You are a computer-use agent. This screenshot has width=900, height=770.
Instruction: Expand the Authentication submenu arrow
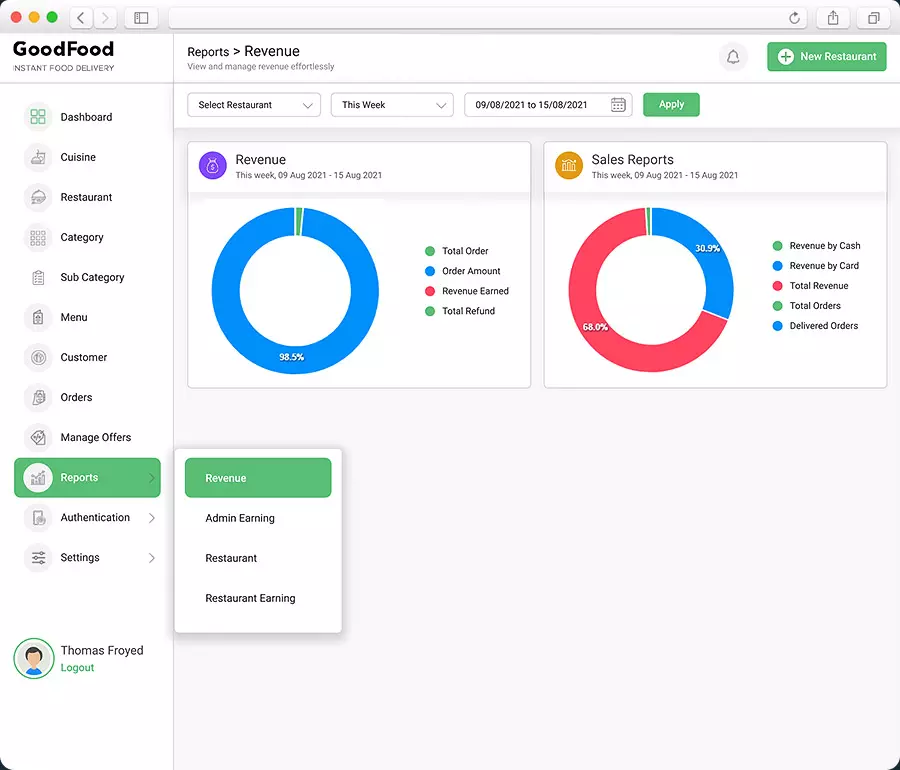[x=152, y=518]
